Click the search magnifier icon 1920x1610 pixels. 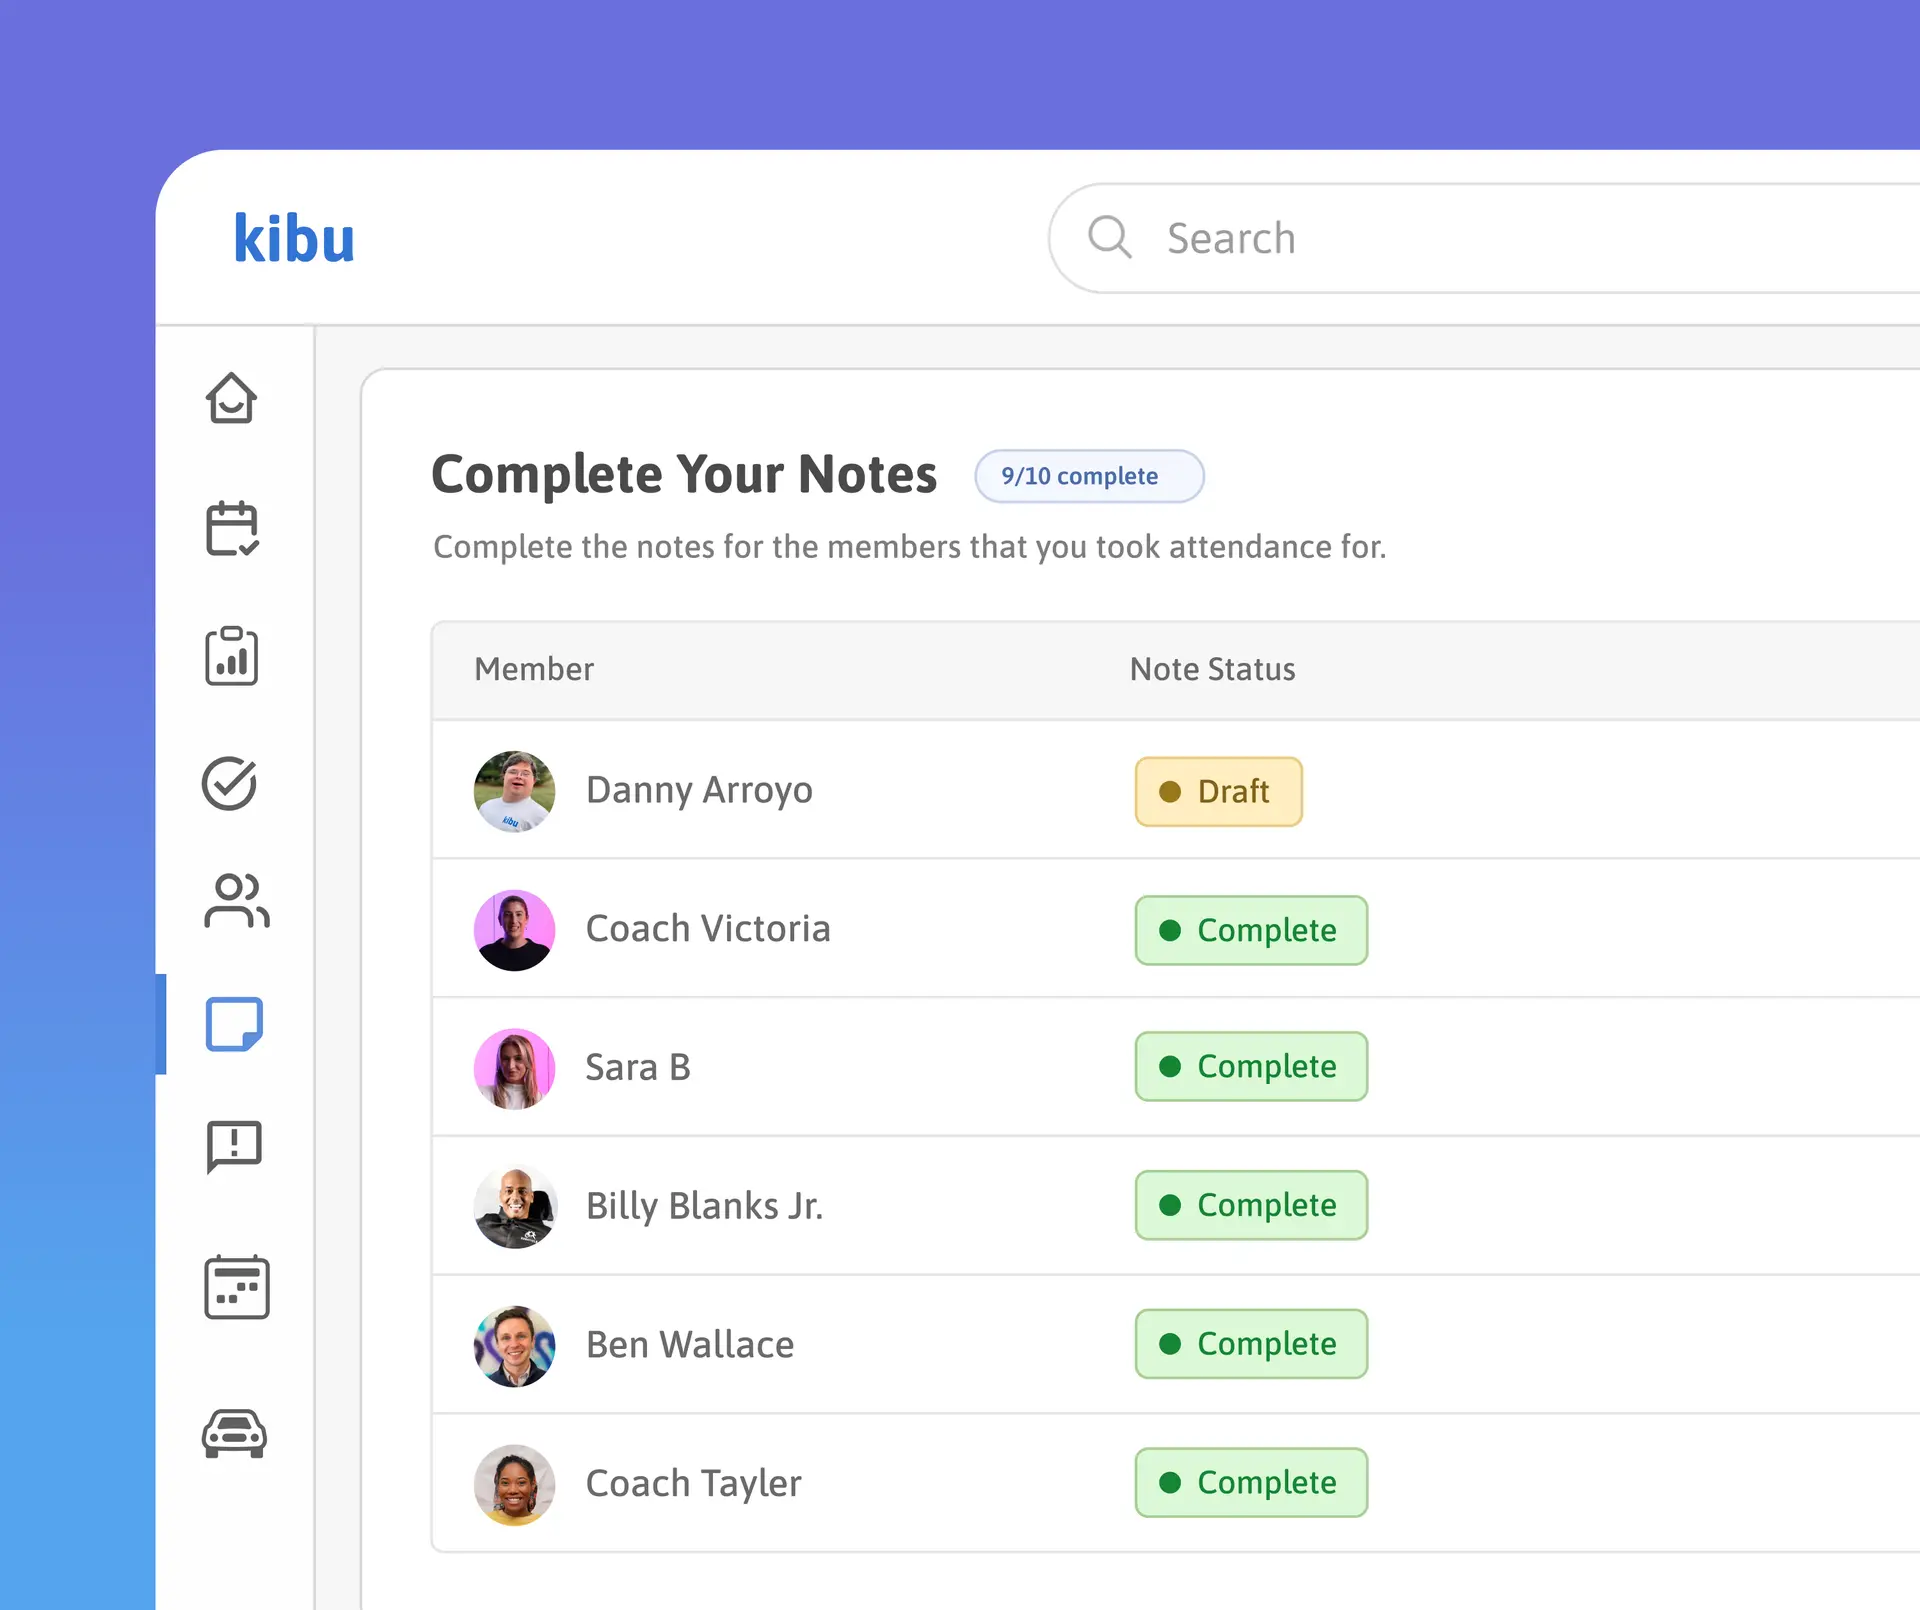pyautogui.click(x=1110, y=239)
